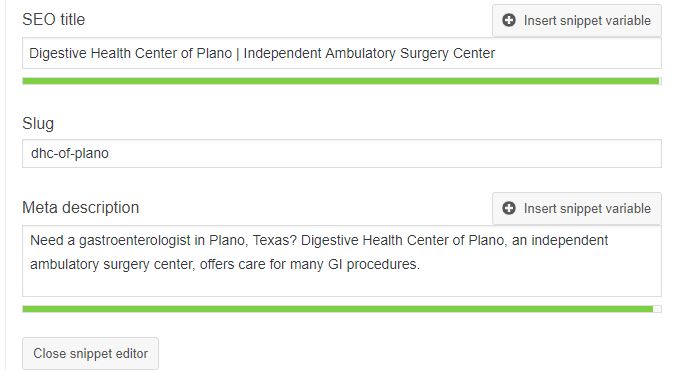Click 'GI procedures' text in meta description
677x370 pixels.
(374, 264)
